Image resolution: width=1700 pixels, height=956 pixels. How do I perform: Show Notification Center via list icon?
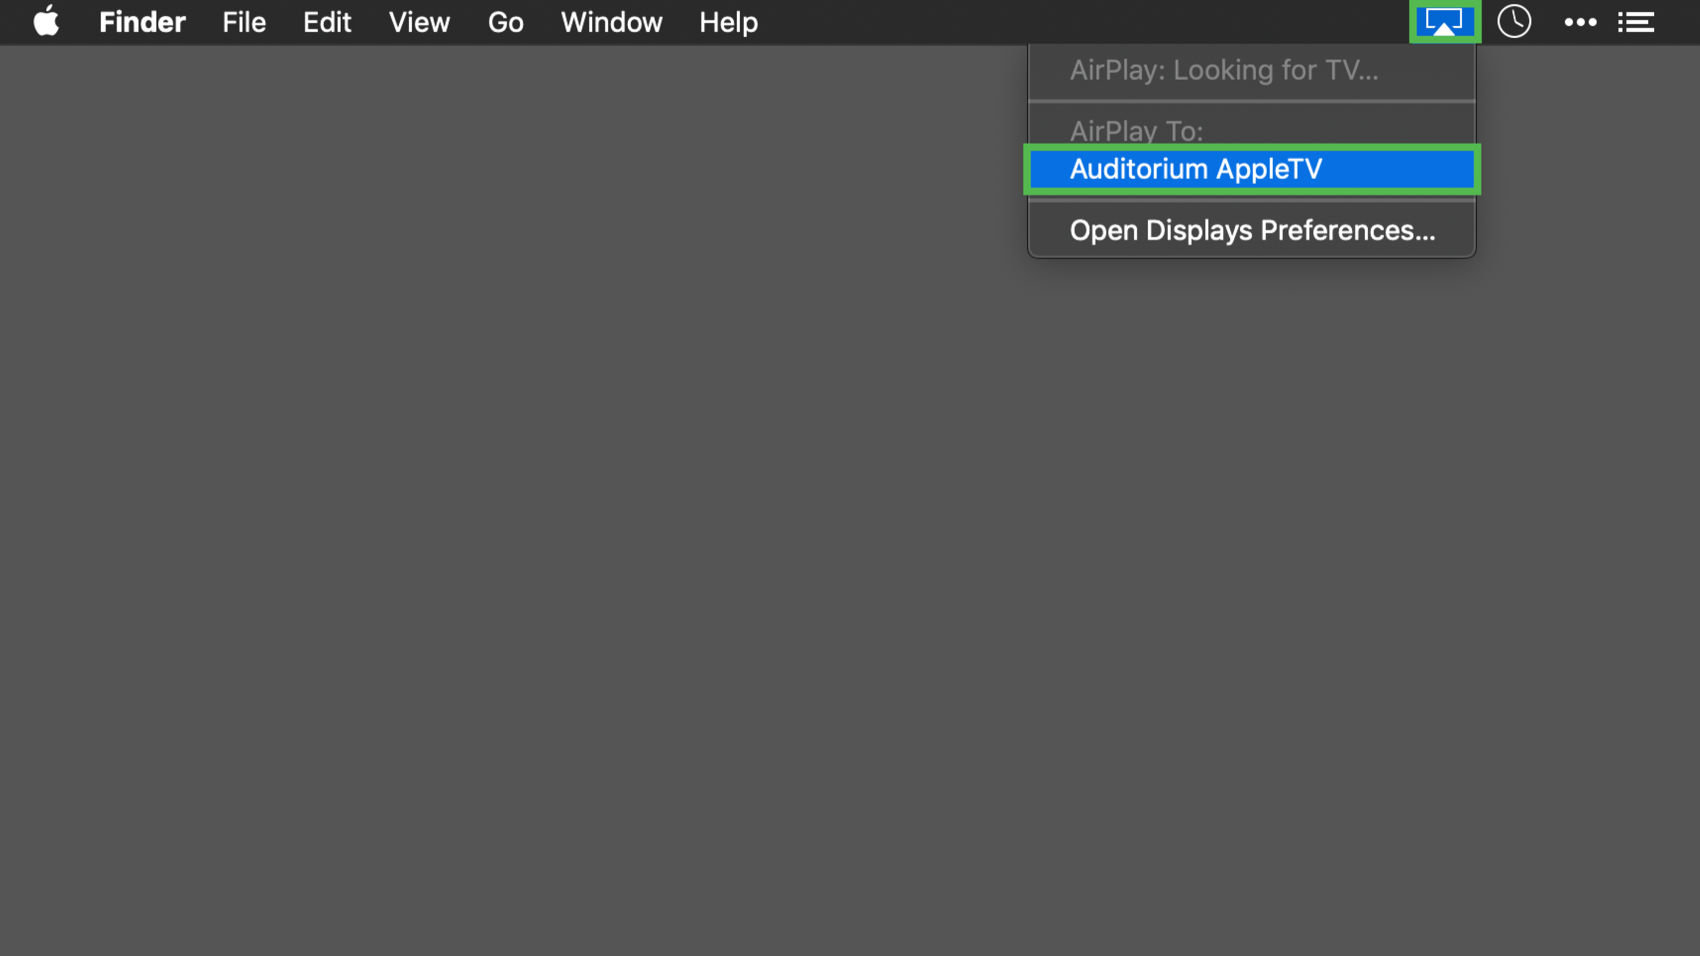[x=1636, y=22]
